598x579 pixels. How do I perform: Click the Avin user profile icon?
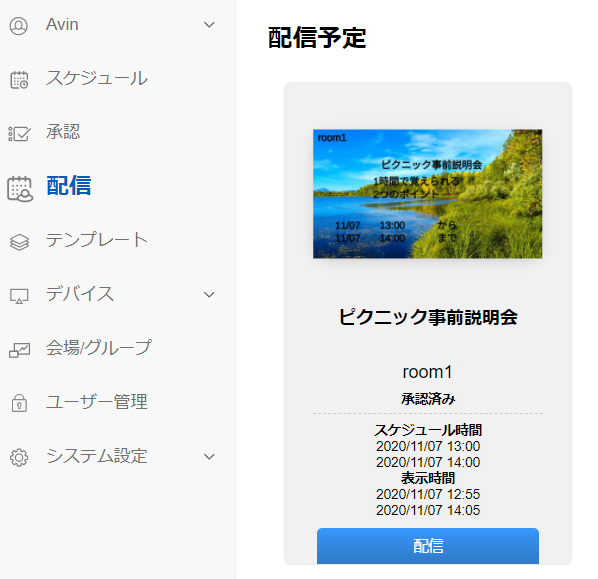(18, 26)
